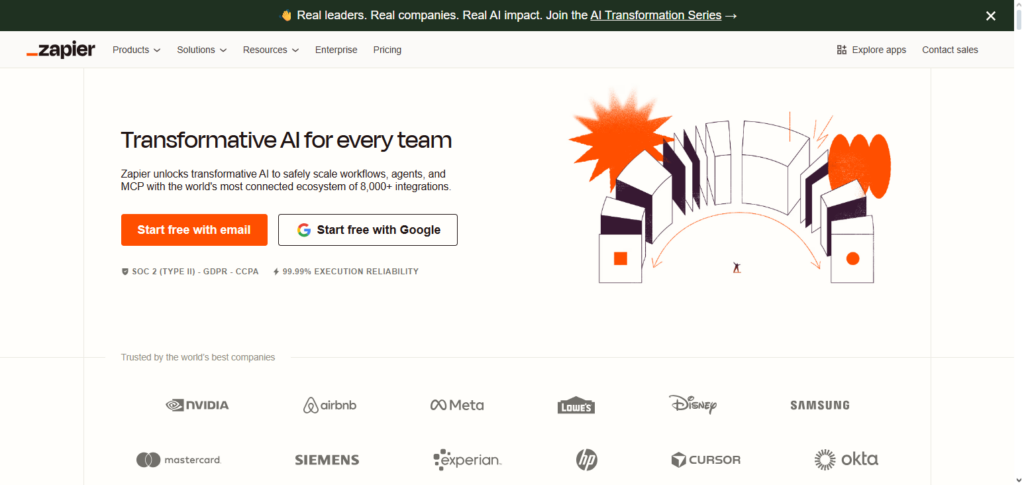Click the Samsung company logo

point(820,405)
